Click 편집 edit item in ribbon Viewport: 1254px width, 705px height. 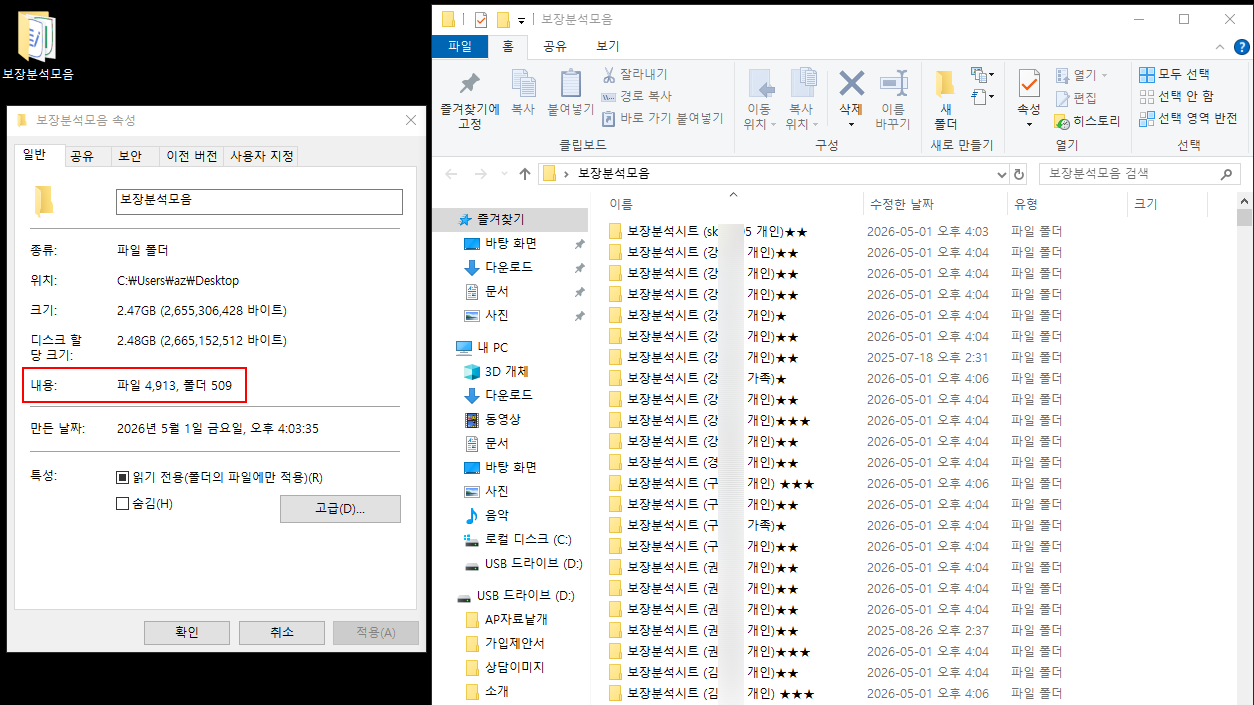pyautogui.click(x=1076, y=98)
